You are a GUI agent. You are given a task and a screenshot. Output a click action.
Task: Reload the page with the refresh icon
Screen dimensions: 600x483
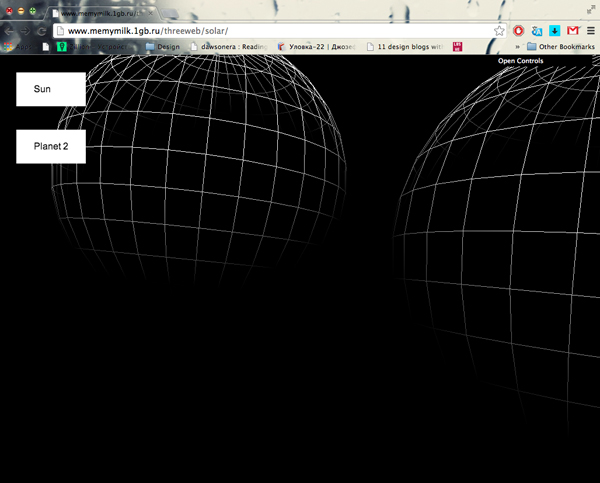click(x=41, y=31)
